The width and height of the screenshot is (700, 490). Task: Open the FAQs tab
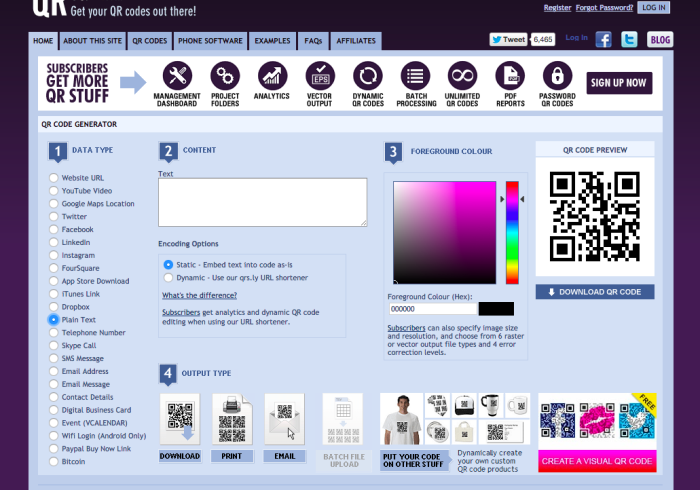pos(313,41)
